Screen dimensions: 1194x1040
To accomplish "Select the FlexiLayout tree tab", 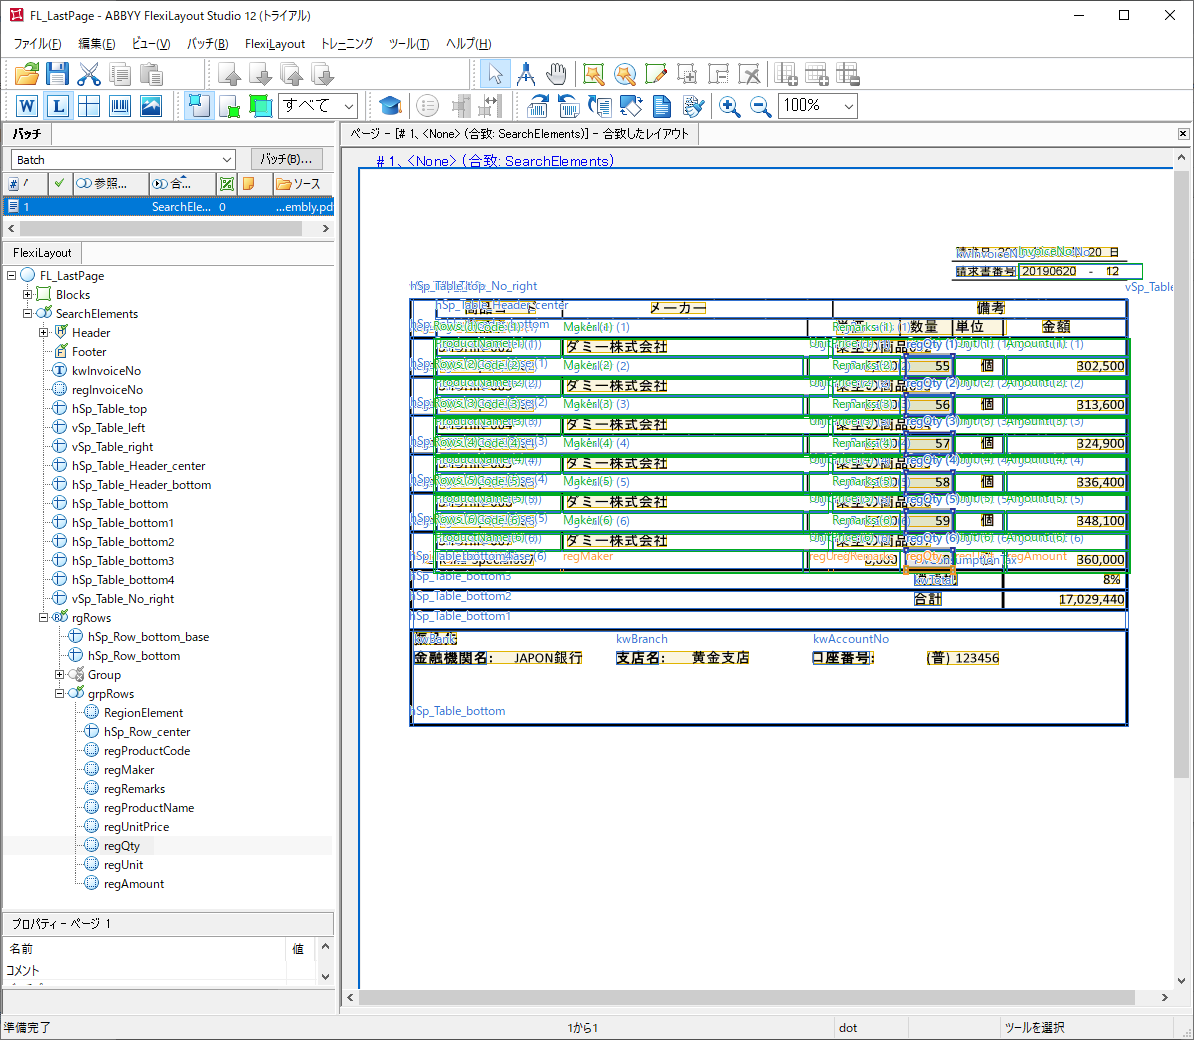I will [x=42, y=253].
